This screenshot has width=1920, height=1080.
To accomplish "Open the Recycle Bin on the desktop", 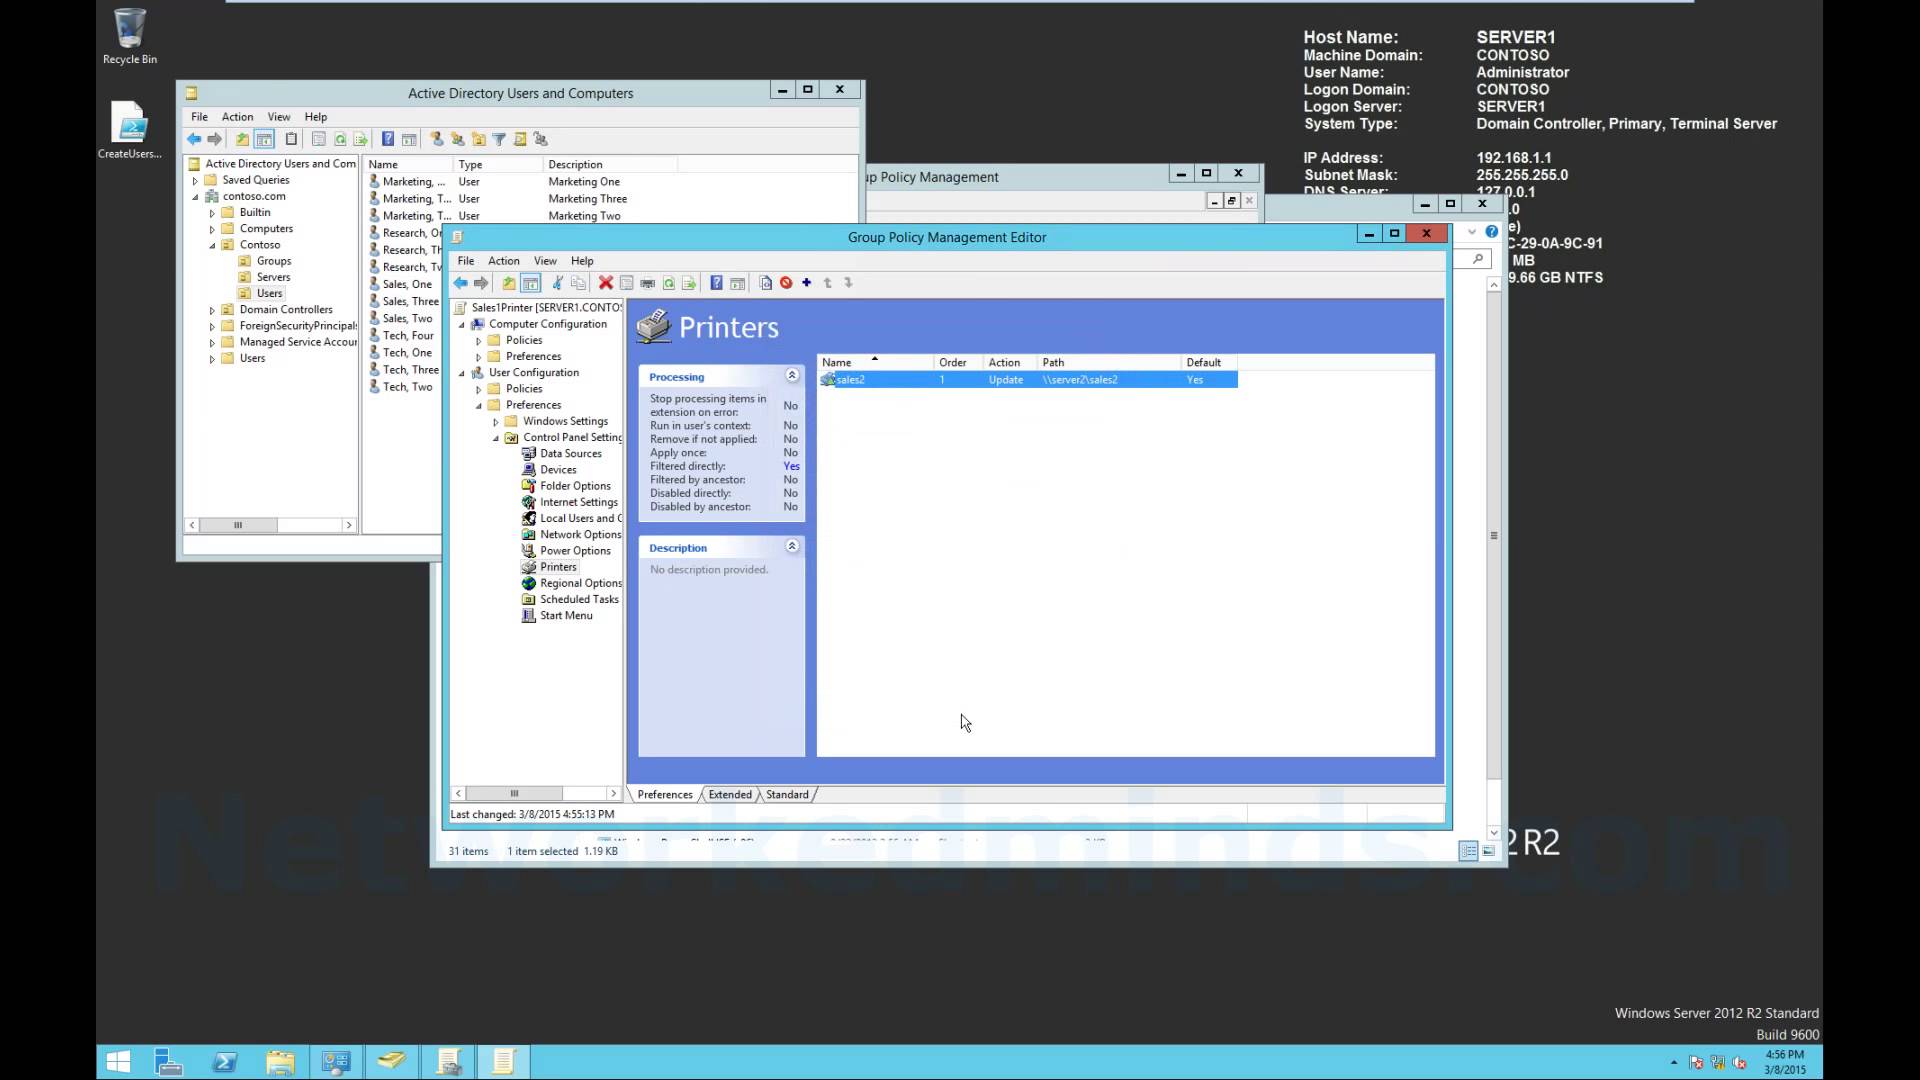I will pyautogui.click(x=129, y=37).
